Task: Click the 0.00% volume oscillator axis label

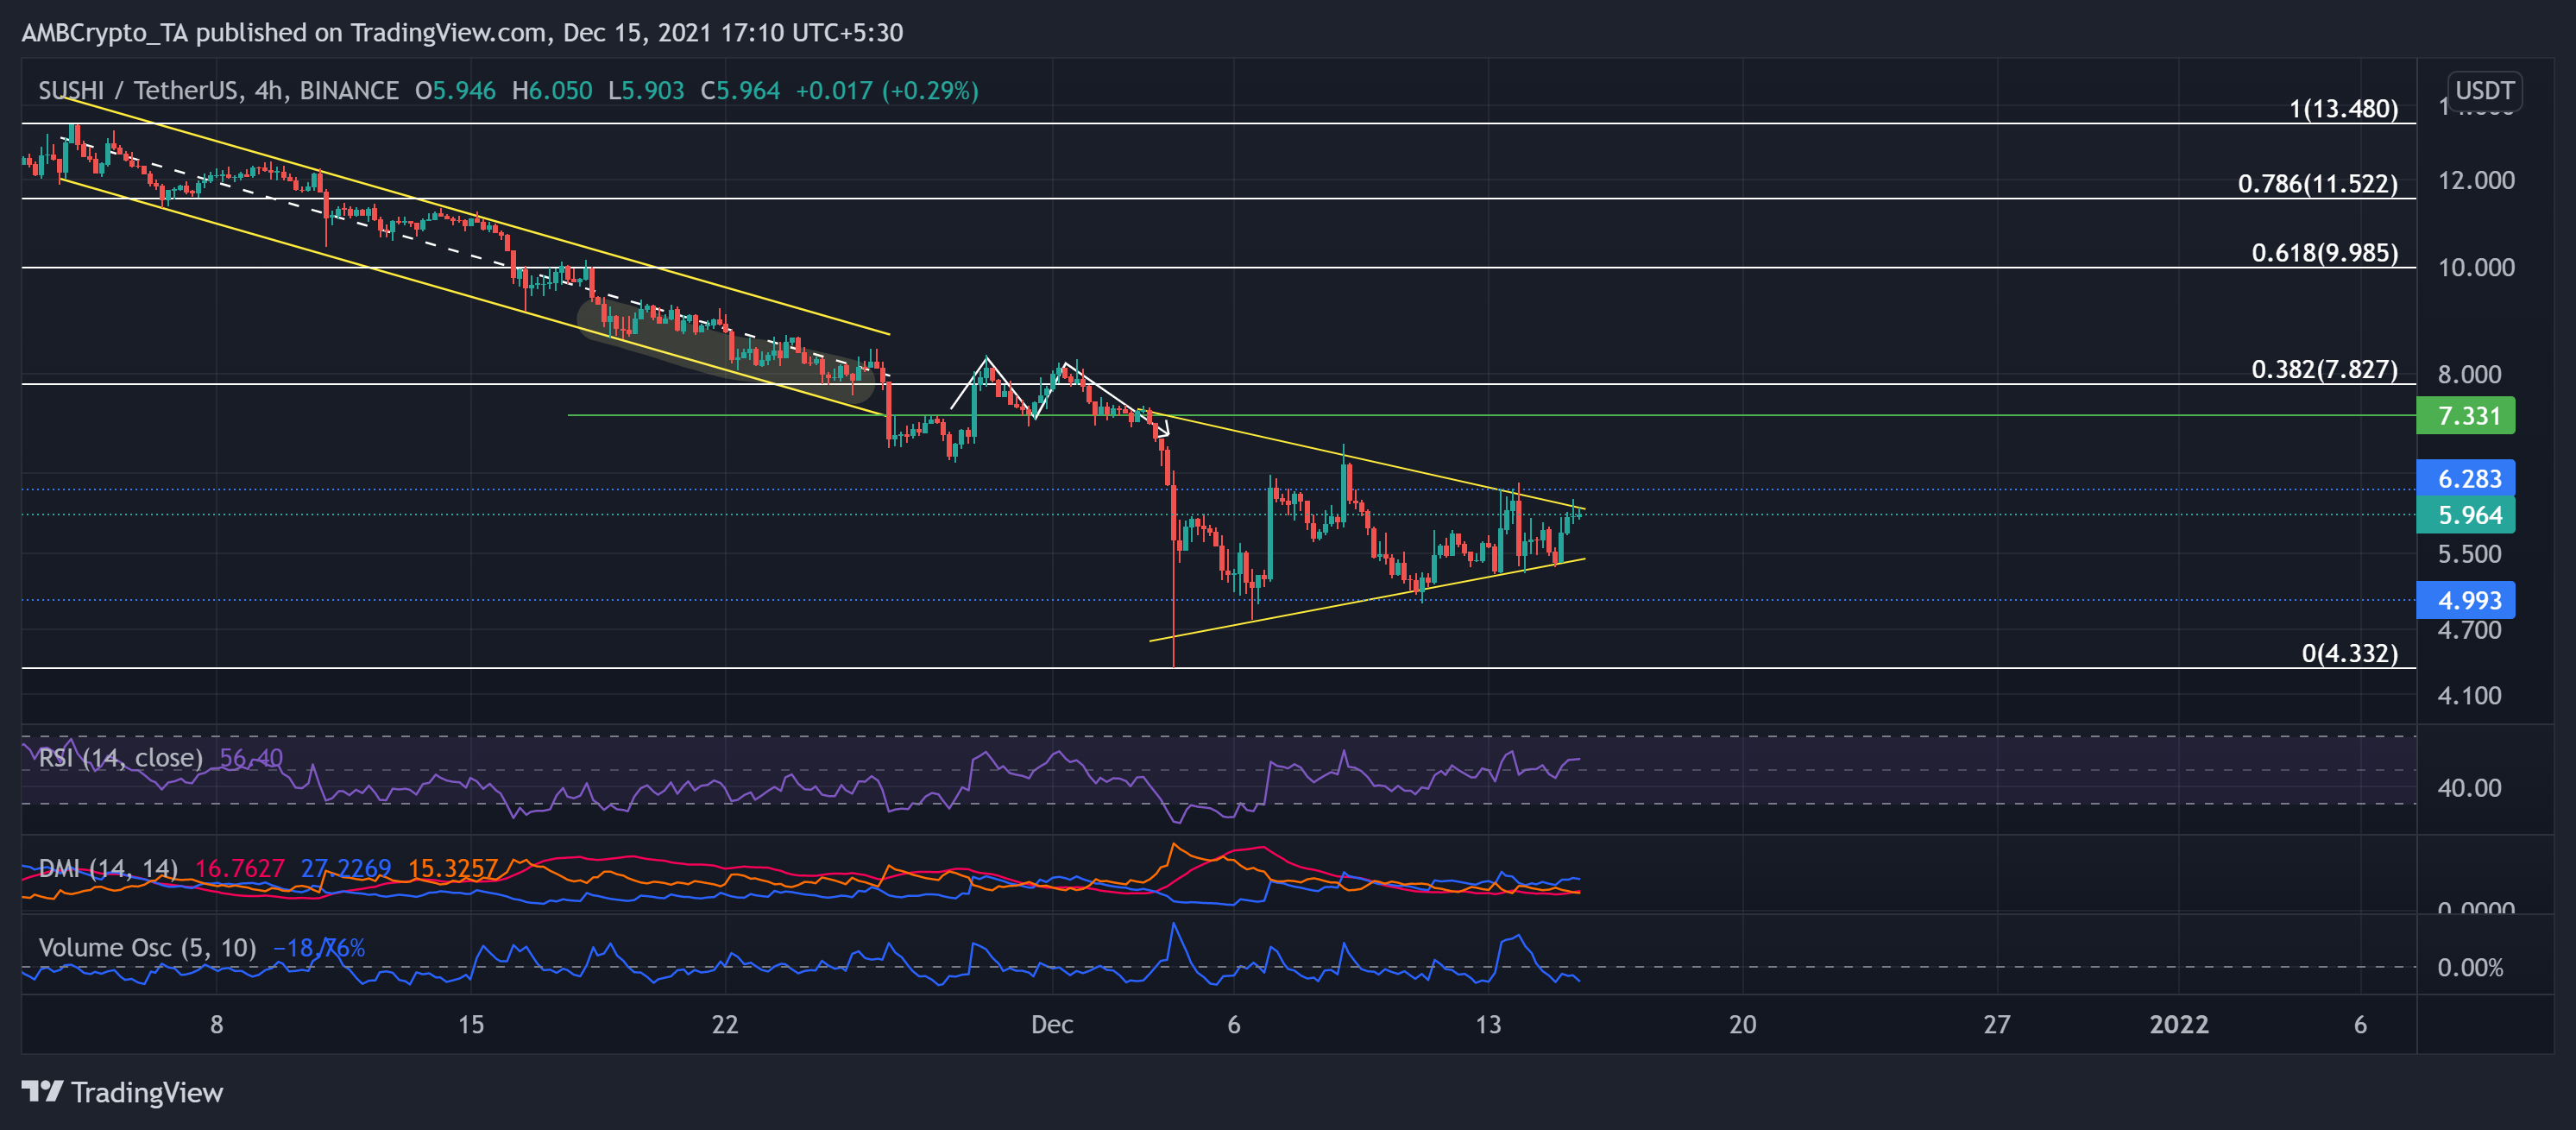Action: point(2470,968)
